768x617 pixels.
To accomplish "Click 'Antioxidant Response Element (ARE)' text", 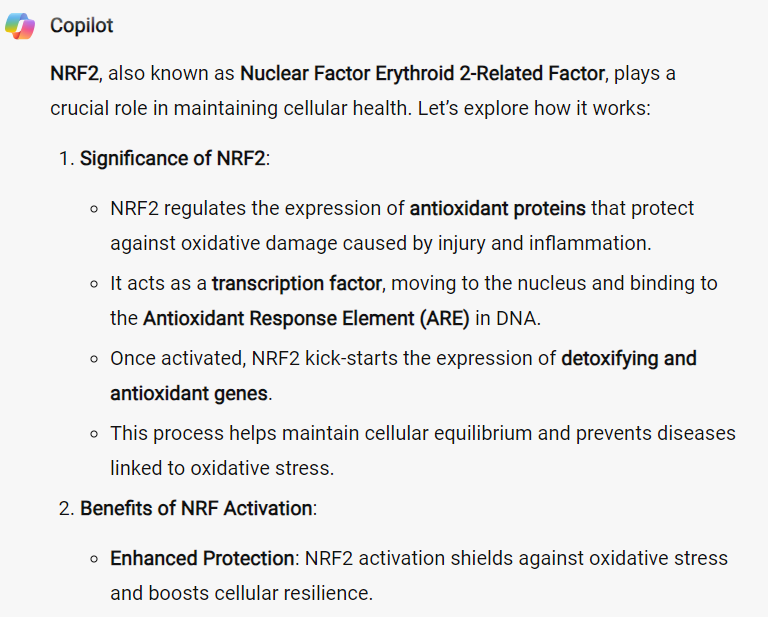I will coord(306,319).
